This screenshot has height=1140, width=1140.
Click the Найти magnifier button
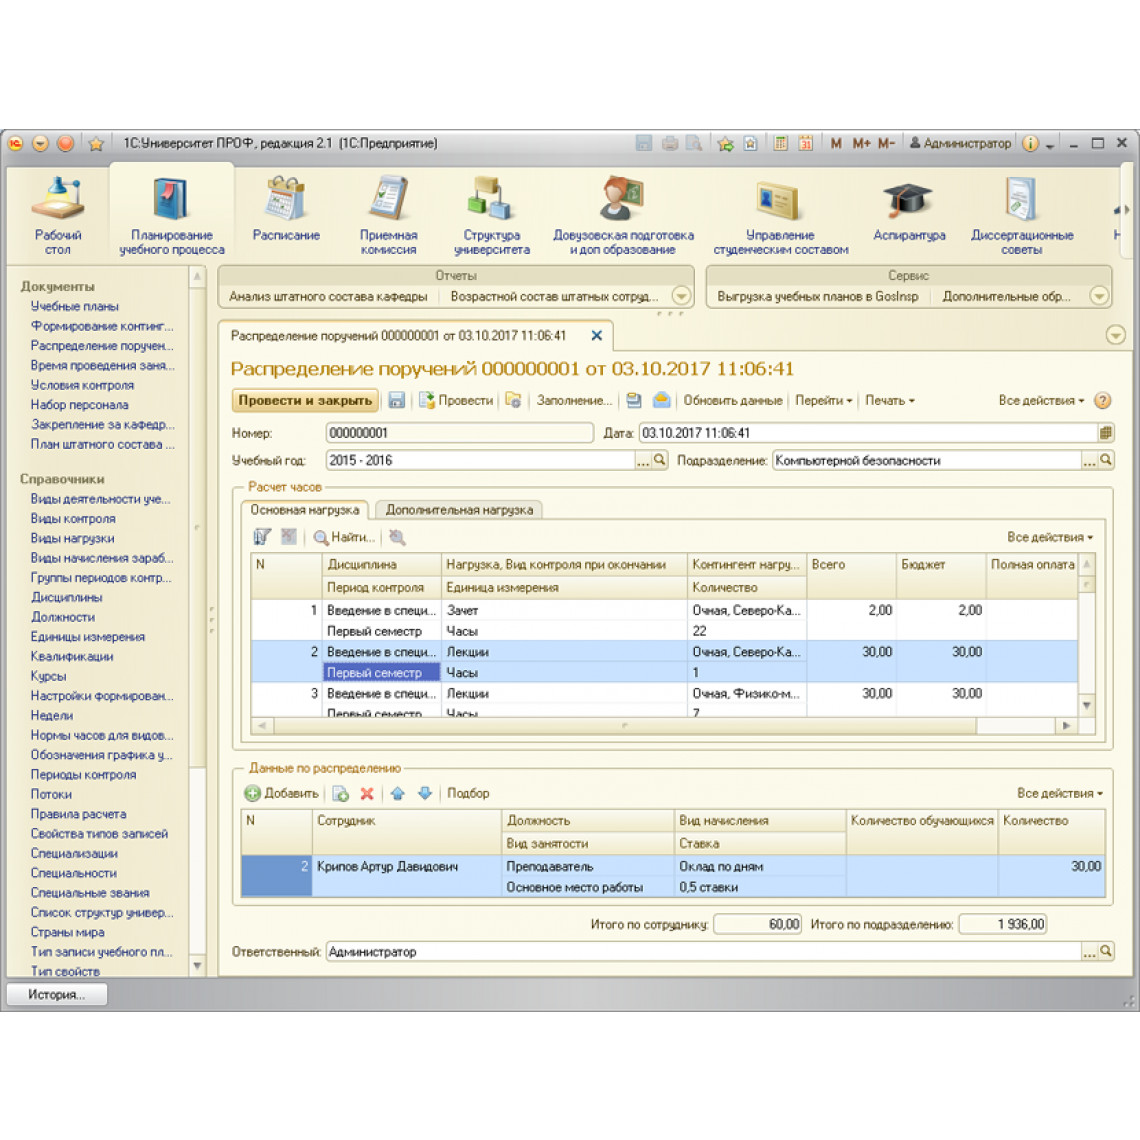pos(344,537)
